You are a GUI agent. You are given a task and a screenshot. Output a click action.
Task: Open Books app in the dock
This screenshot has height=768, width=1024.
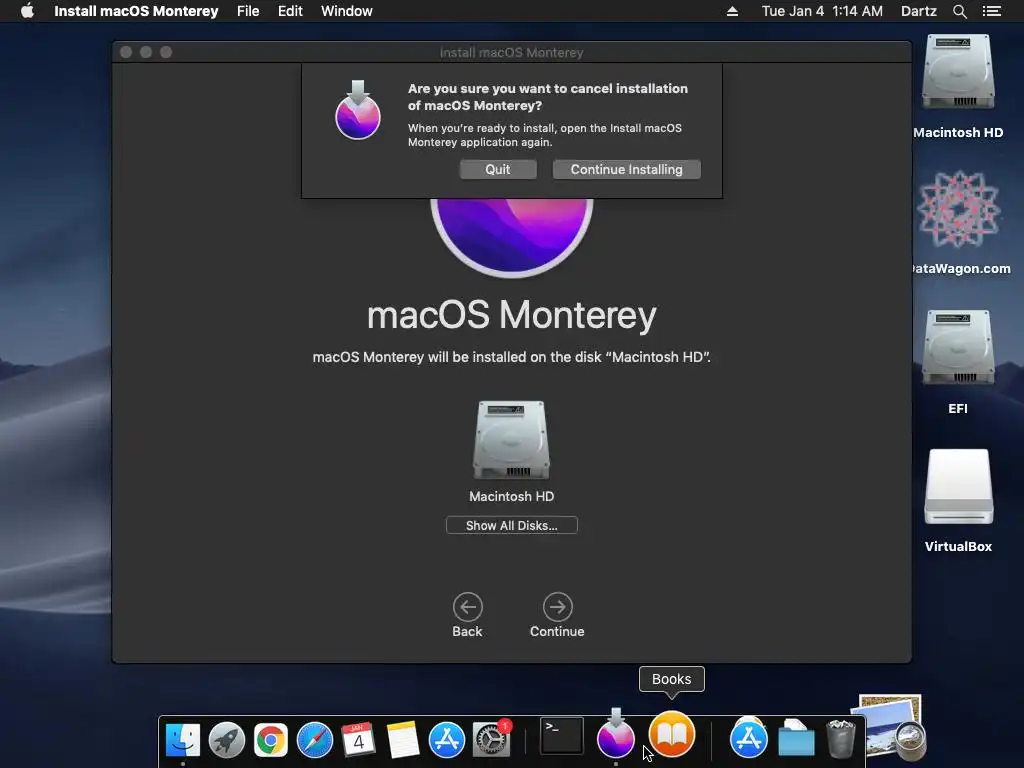tap(672, 734)
